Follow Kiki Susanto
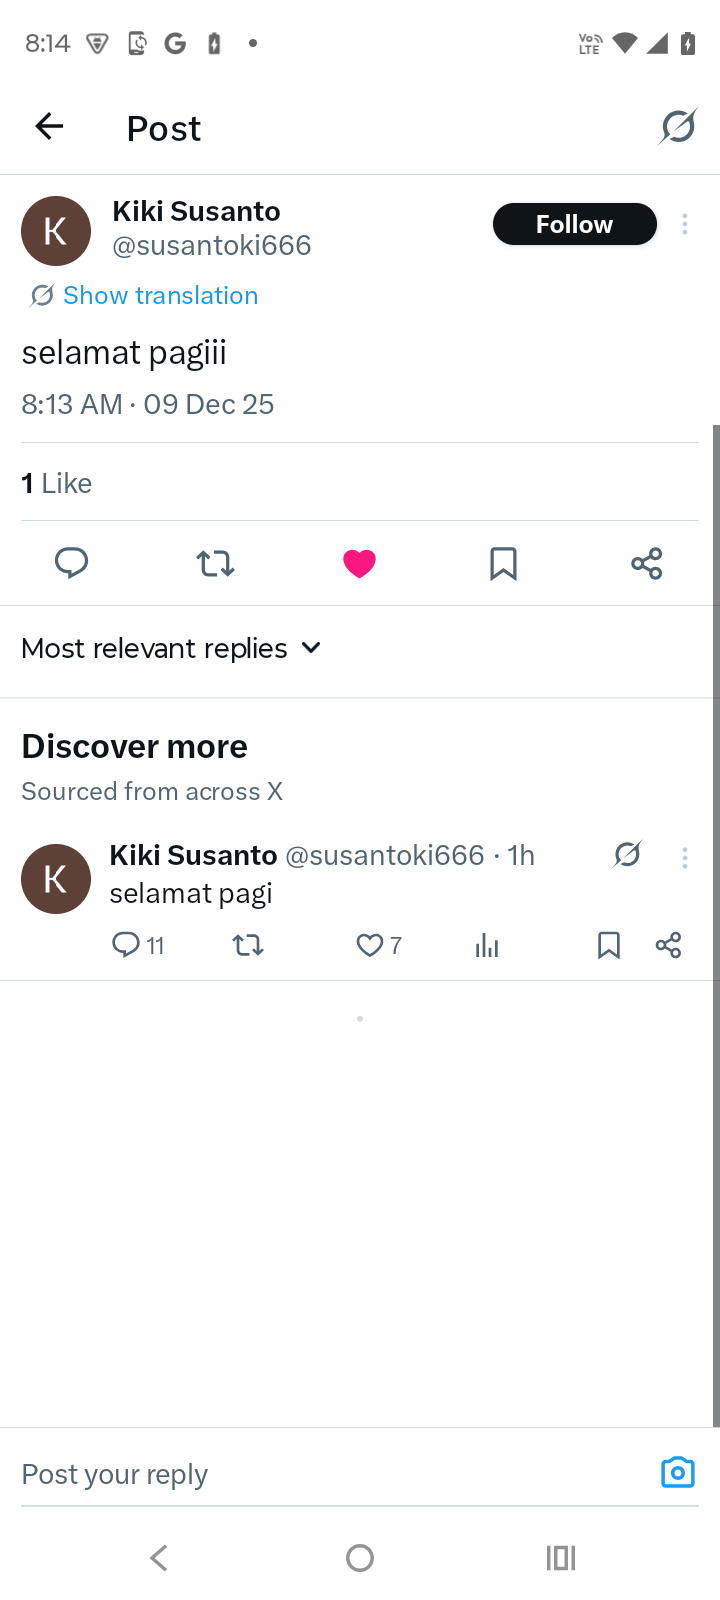 tap(574, 224)
